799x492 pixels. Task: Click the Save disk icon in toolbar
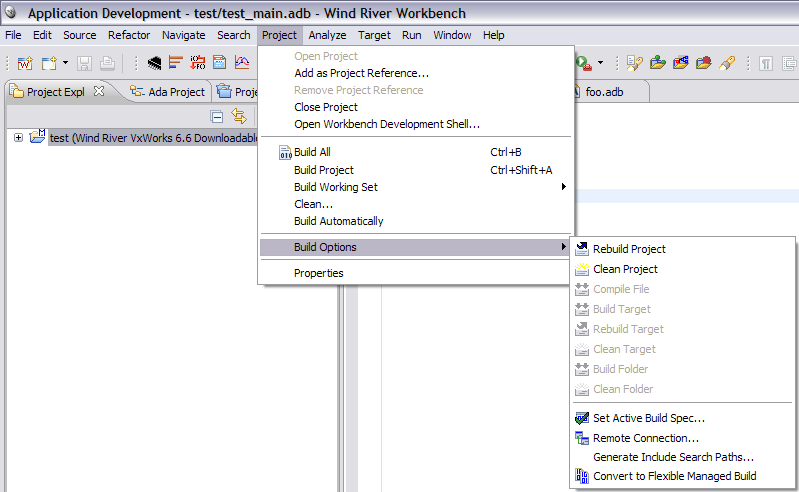(x=84, y=63)
